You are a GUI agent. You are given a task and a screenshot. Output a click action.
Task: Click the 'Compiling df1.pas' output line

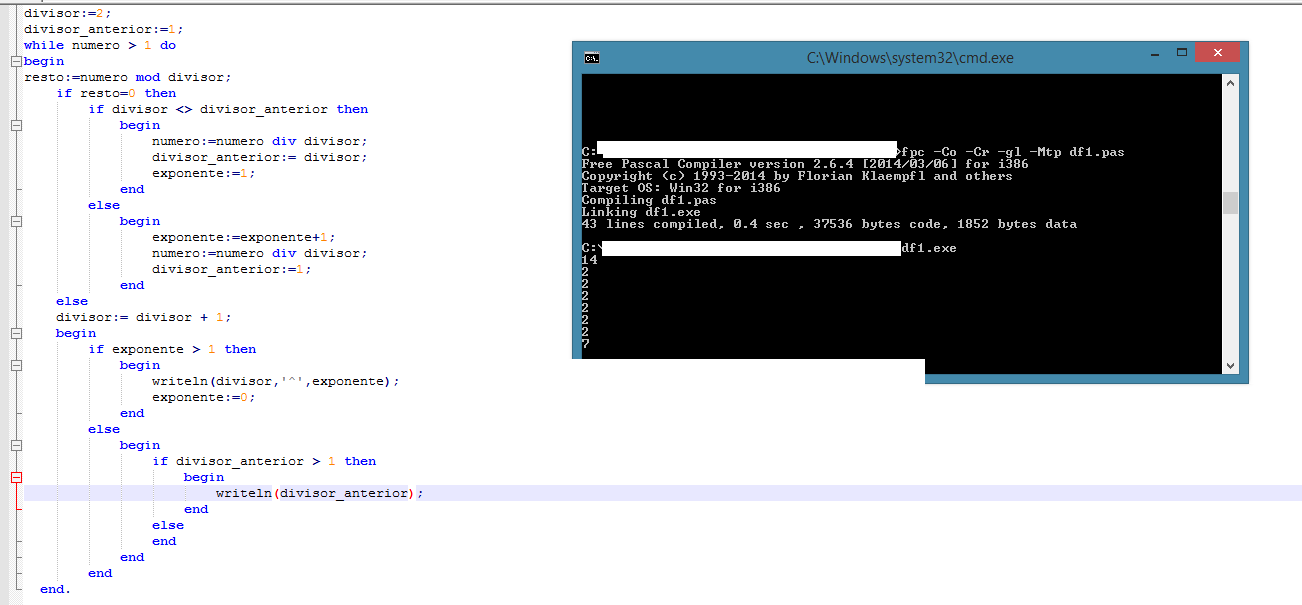[649, 200]
